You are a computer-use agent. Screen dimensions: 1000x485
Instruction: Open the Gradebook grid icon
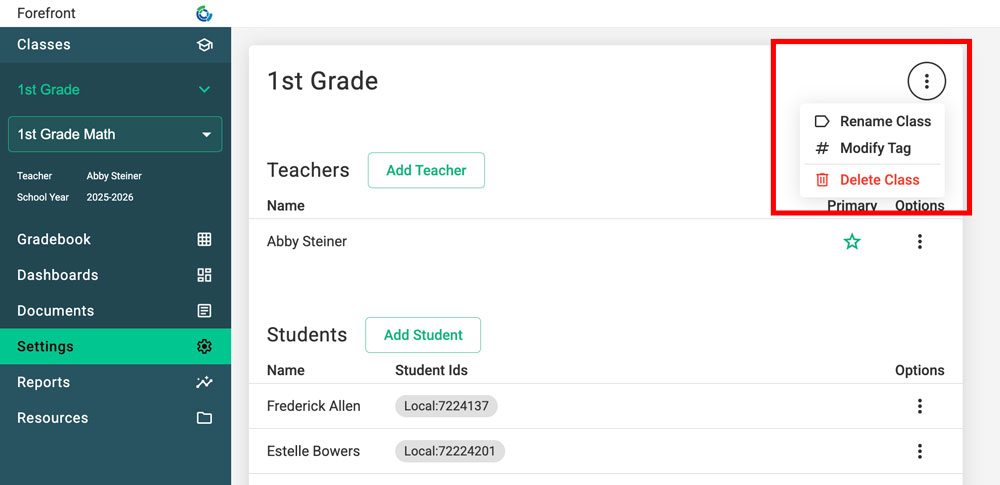[x=204, y=239]
